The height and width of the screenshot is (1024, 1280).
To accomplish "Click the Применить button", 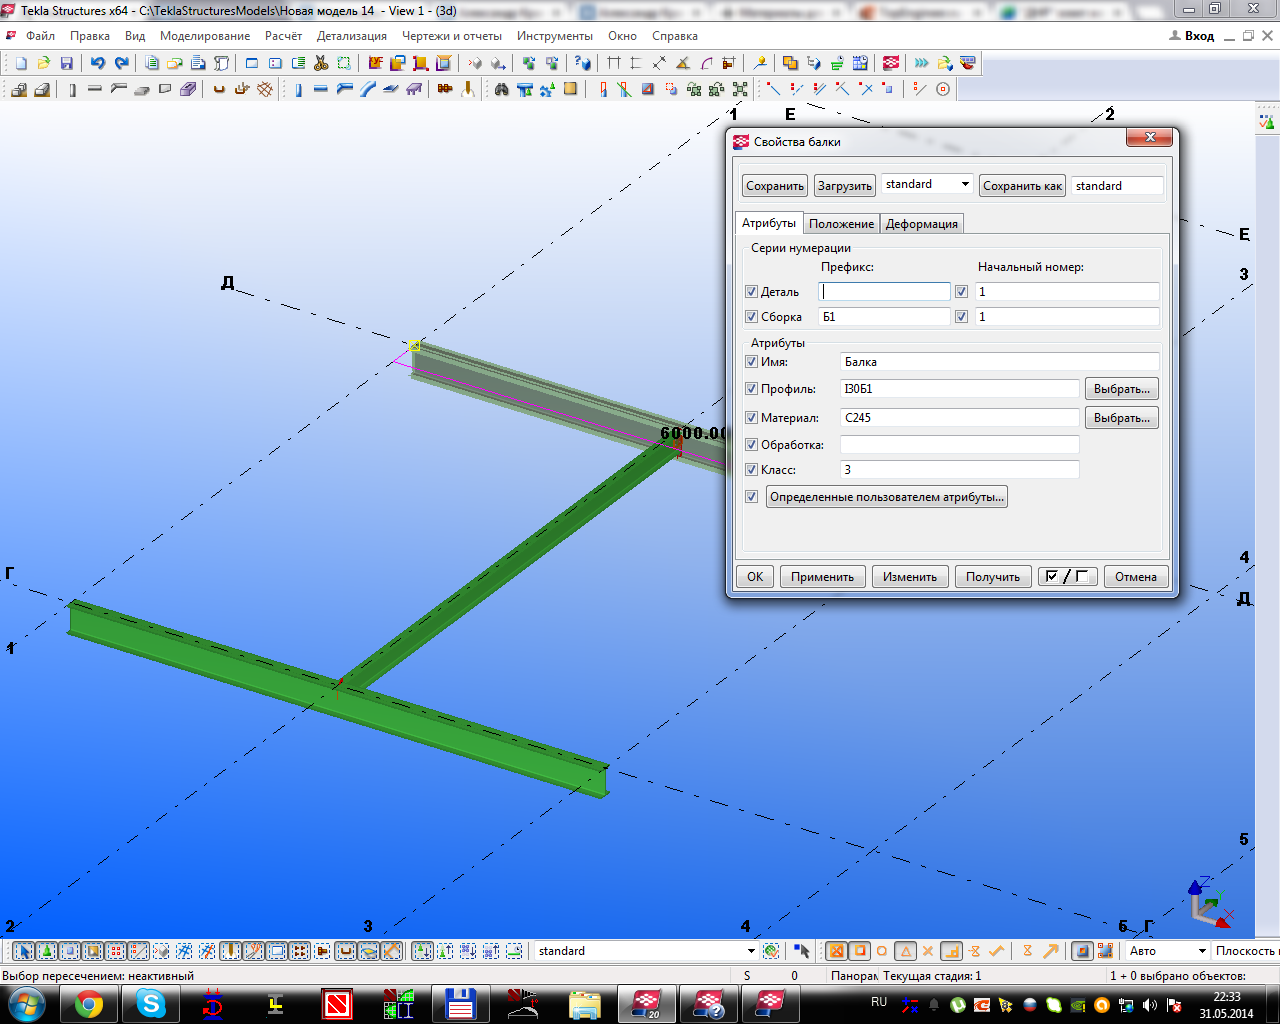I will pos(822,577).
